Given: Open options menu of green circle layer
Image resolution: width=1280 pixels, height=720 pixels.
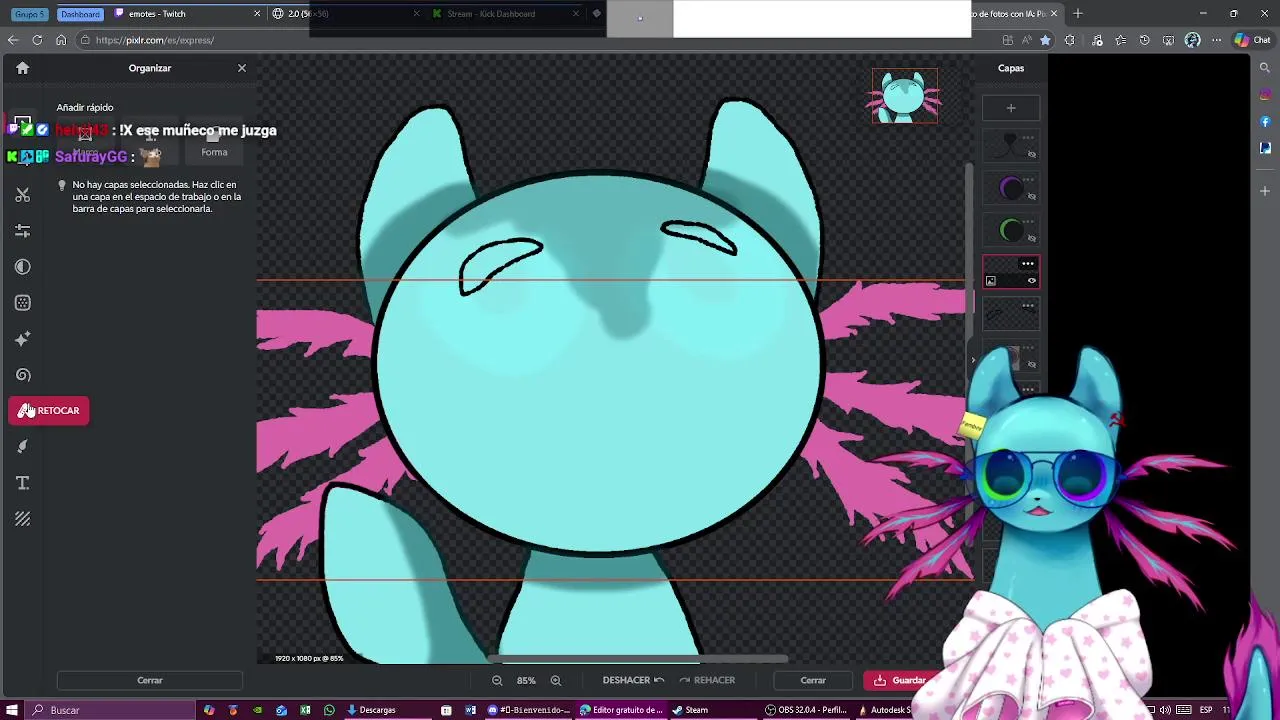Looking at the screenshot, I should point(1028,221).
